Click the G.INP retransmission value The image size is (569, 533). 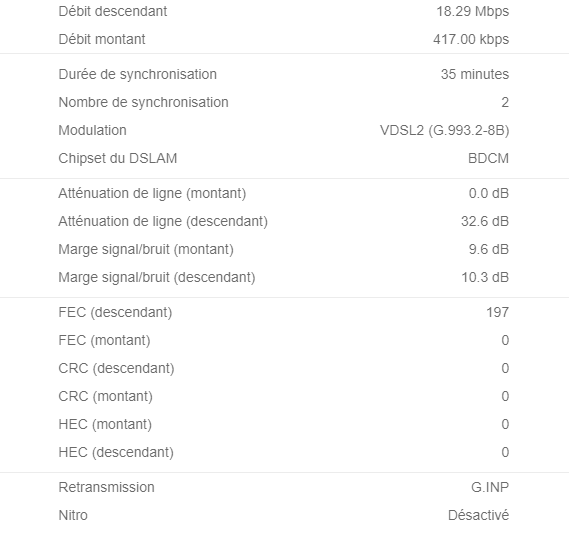pos(490,487)
